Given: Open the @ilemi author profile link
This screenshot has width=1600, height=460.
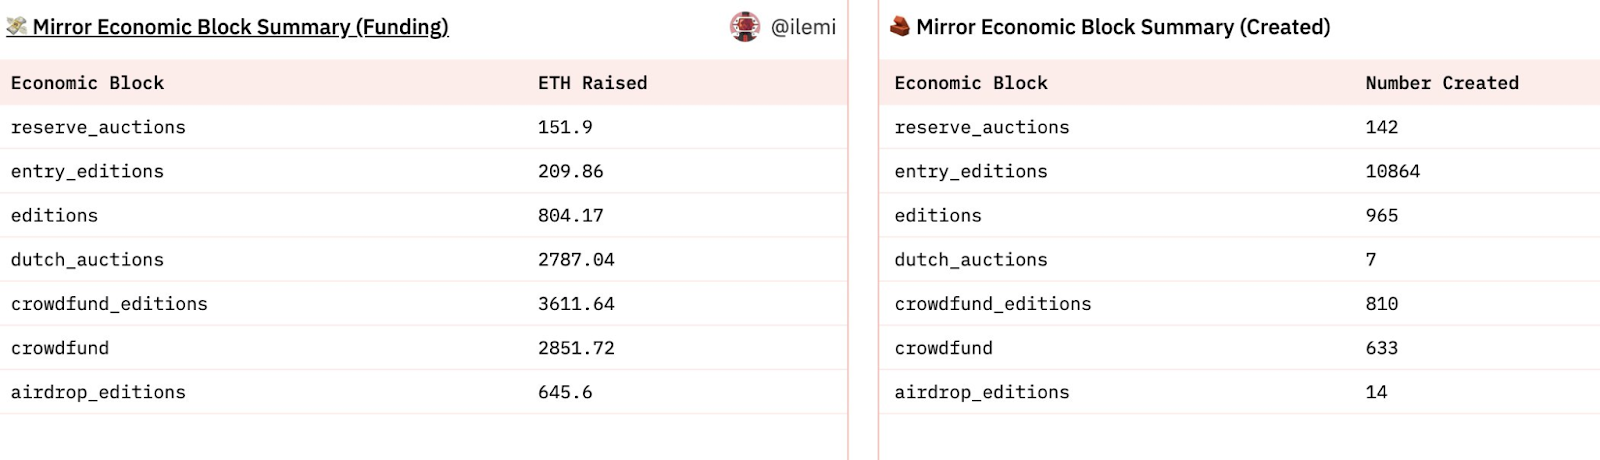Looking at the screenshot, I should click(803, 27).
